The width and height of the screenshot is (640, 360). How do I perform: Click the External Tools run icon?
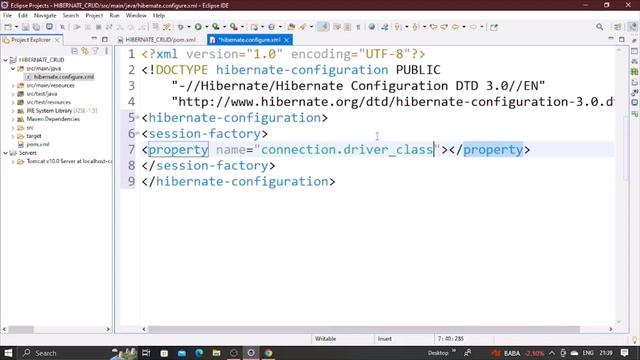[233, 27]
